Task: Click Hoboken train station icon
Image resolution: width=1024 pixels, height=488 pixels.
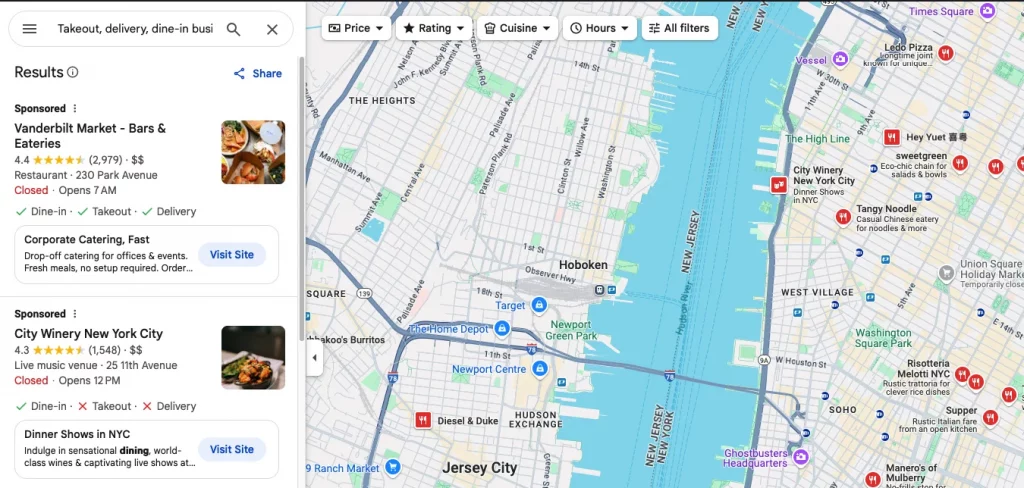Action: pyautogui.click(x=599, y=290)
